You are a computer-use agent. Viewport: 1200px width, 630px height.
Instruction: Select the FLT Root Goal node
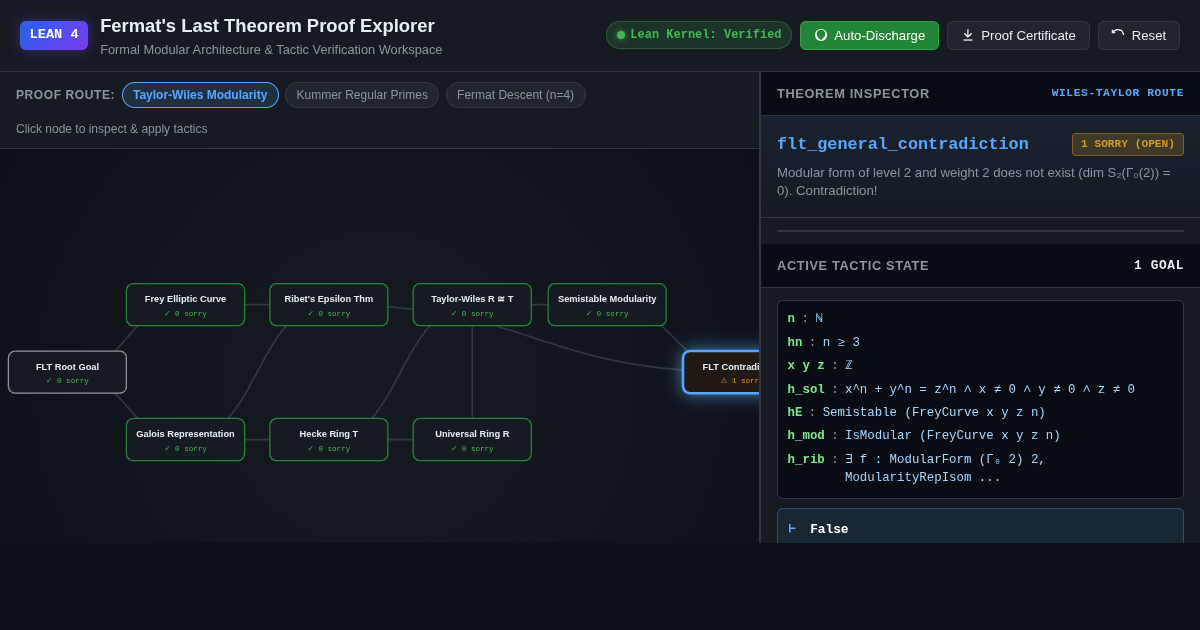click(67, 372)
